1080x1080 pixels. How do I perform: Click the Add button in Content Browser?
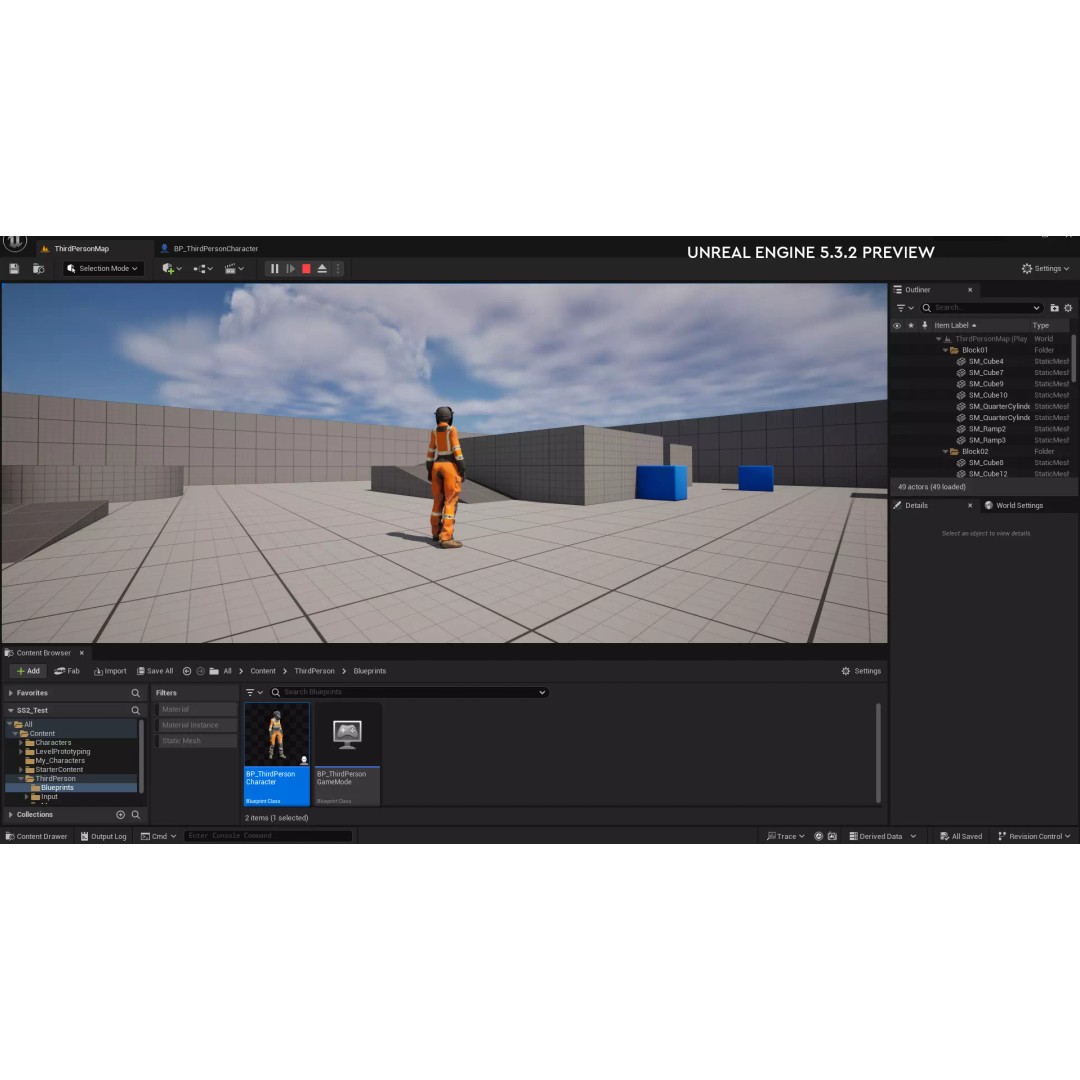28,671
